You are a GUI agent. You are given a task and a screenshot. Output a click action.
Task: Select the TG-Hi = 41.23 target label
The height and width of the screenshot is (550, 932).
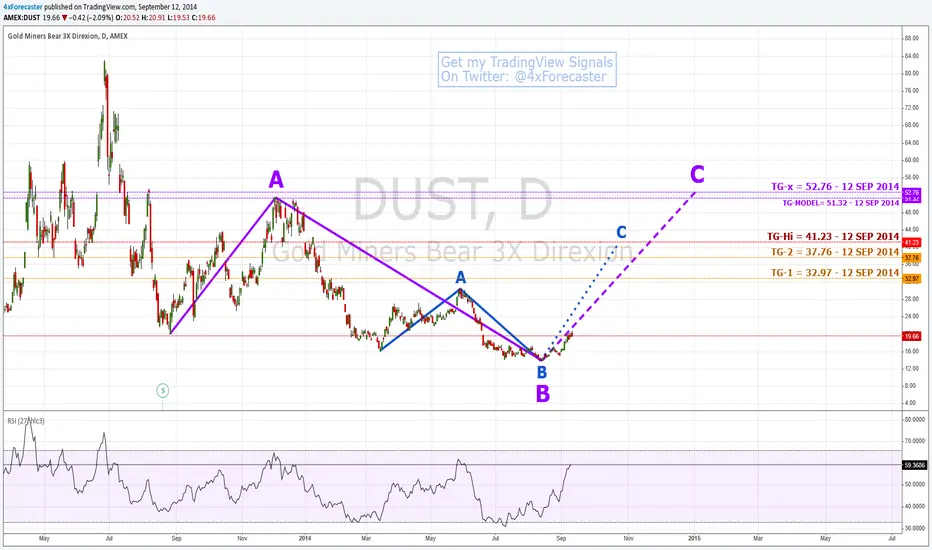point(833,236)
